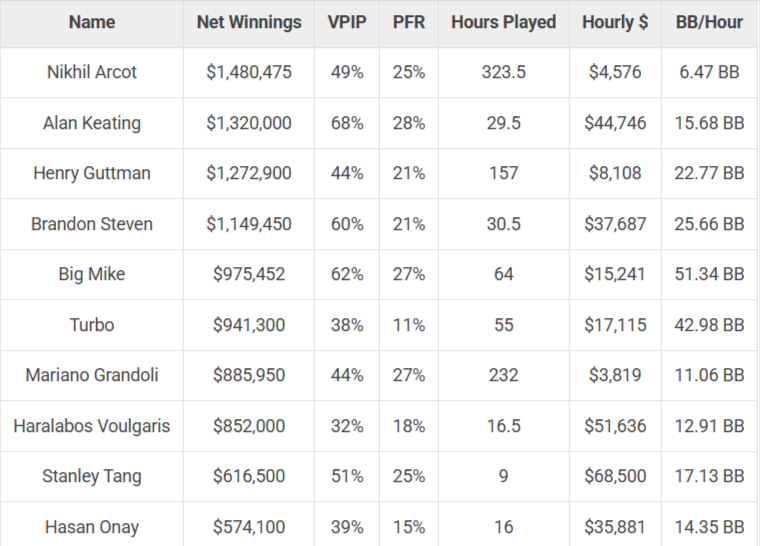
Task: Sort by the BB/Hour column header
Action: pos(709,22)
